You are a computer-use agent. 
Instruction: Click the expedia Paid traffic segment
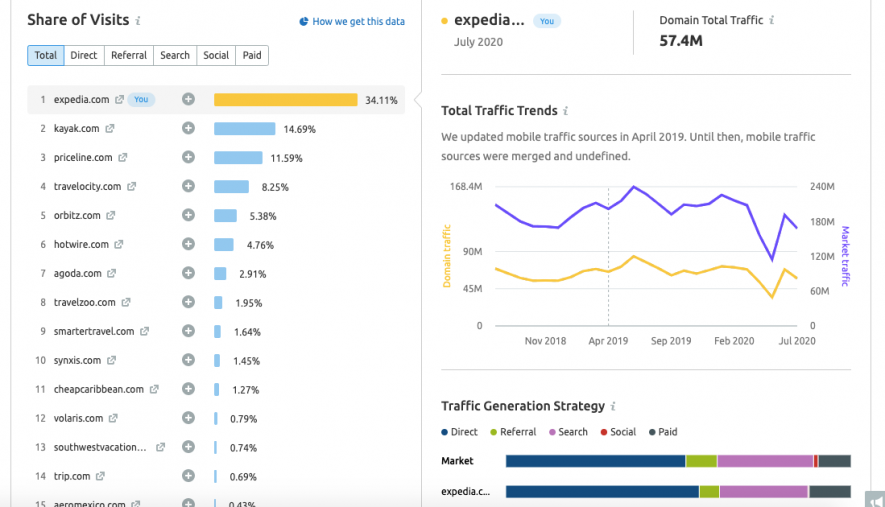830,492
